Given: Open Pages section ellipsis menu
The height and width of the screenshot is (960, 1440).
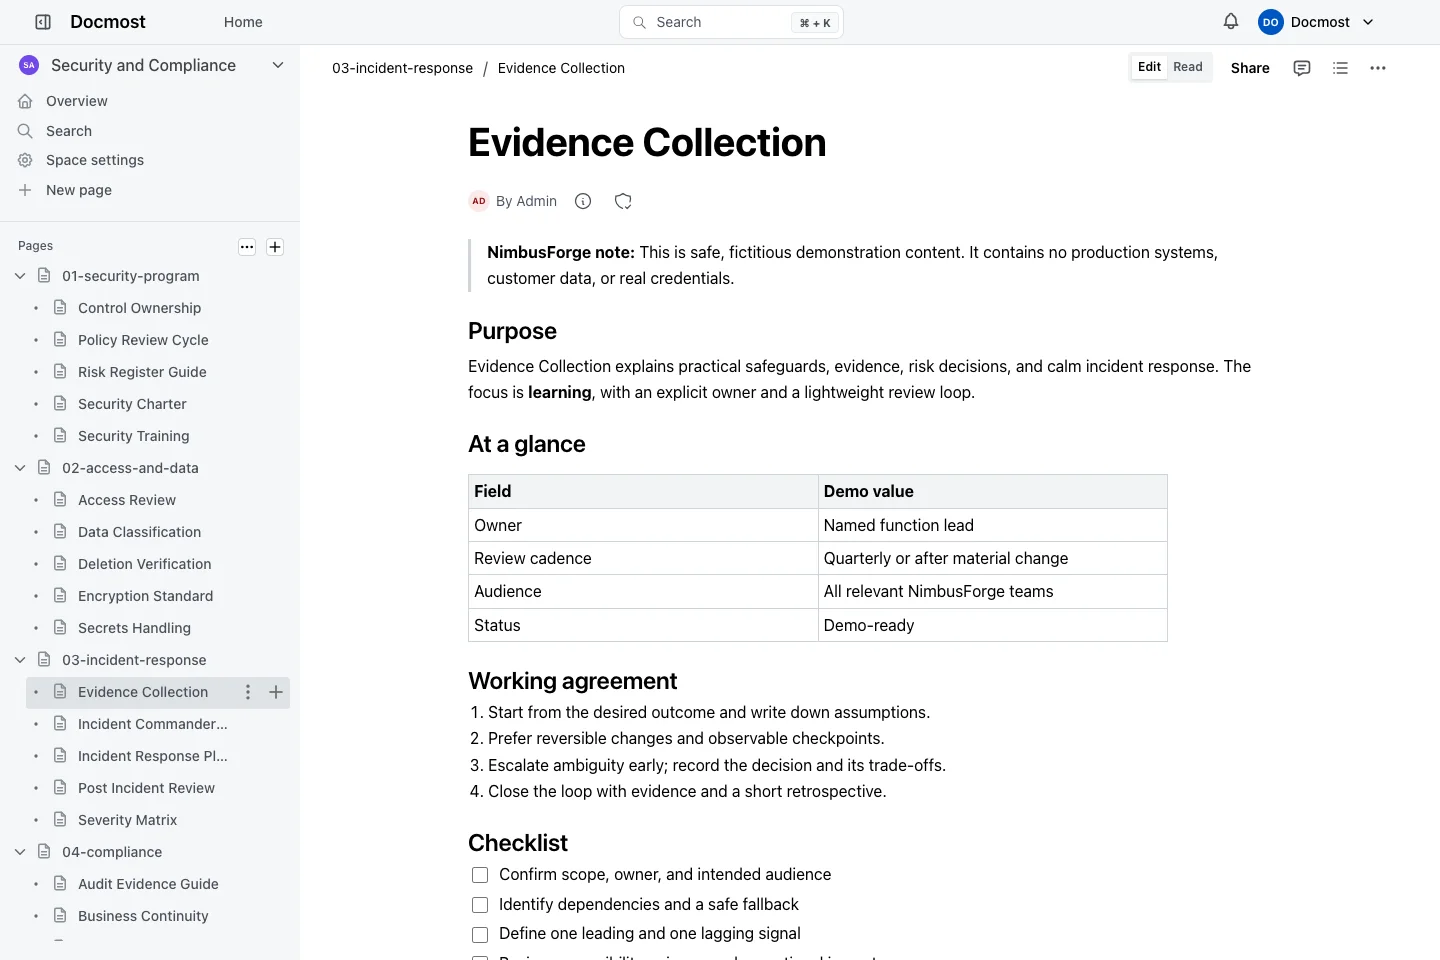Looking at the screenshot, I should point(247,247).
